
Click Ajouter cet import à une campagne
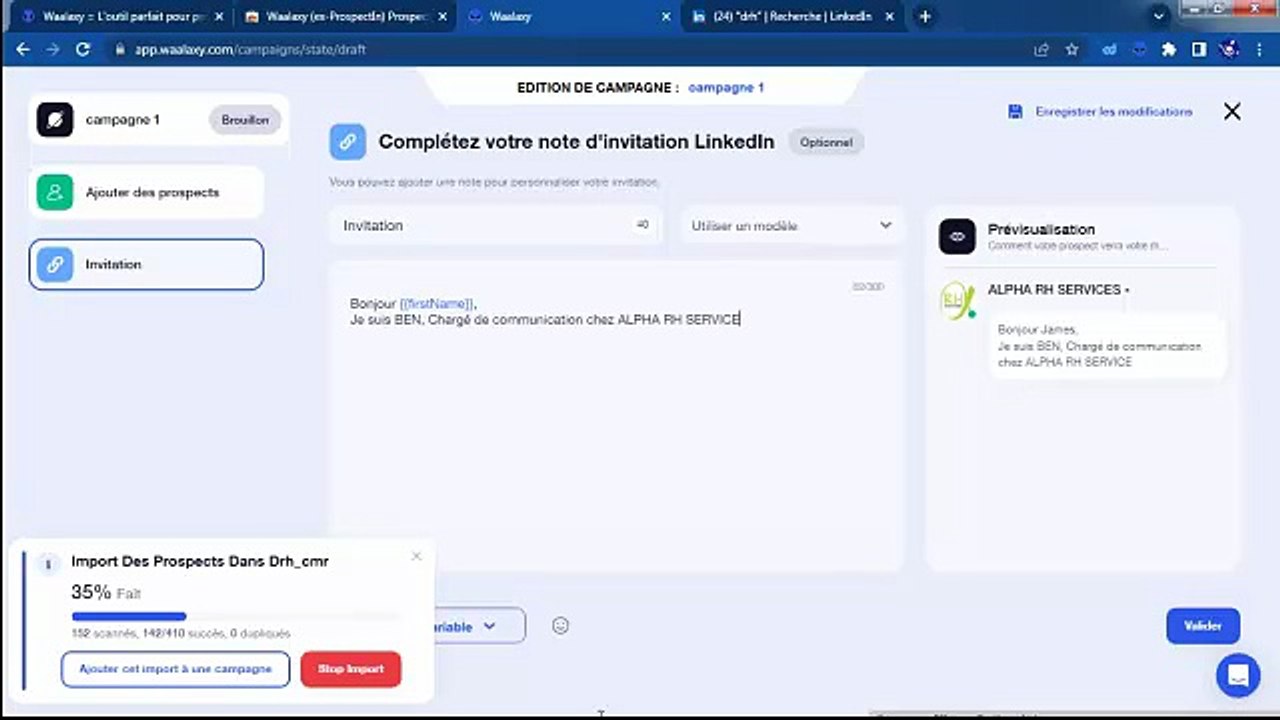point(175,669)
